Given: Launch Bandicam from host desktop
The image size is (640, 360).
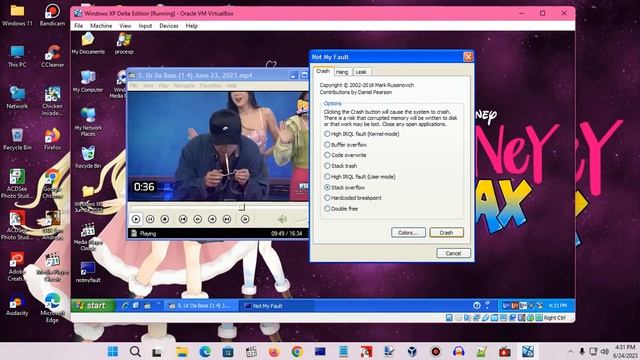Looking at the screenshot, I should point(52,15).
